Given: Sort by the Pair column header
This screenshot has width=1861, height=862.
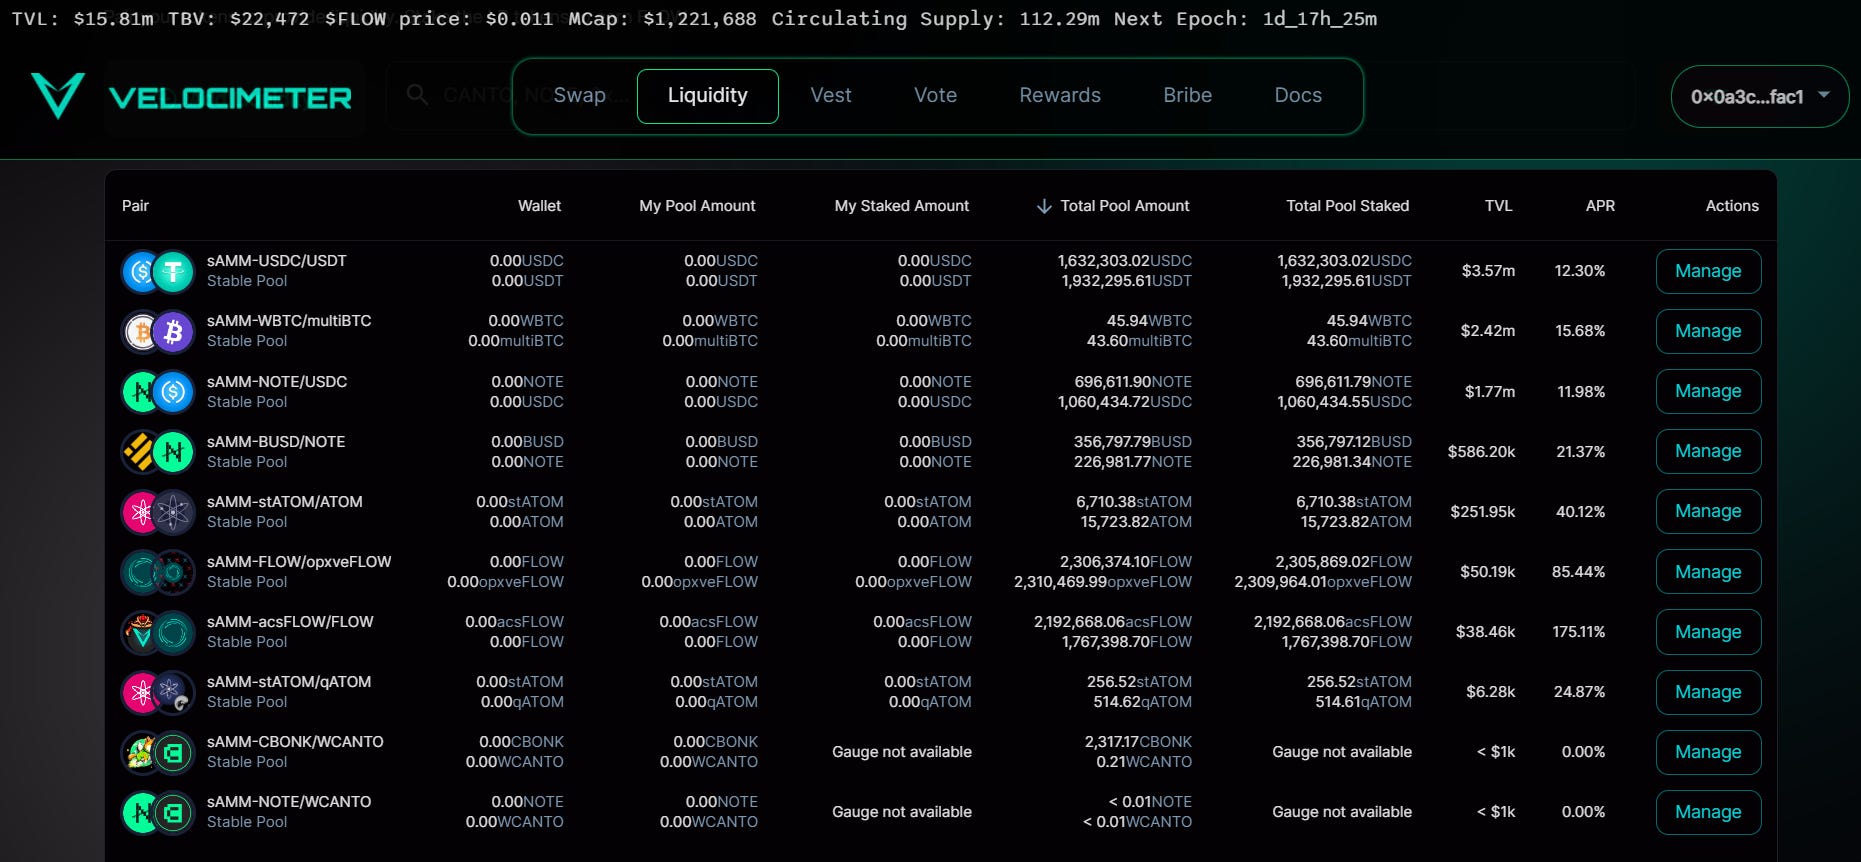Looking at the screenshot, I should [135, 206].
